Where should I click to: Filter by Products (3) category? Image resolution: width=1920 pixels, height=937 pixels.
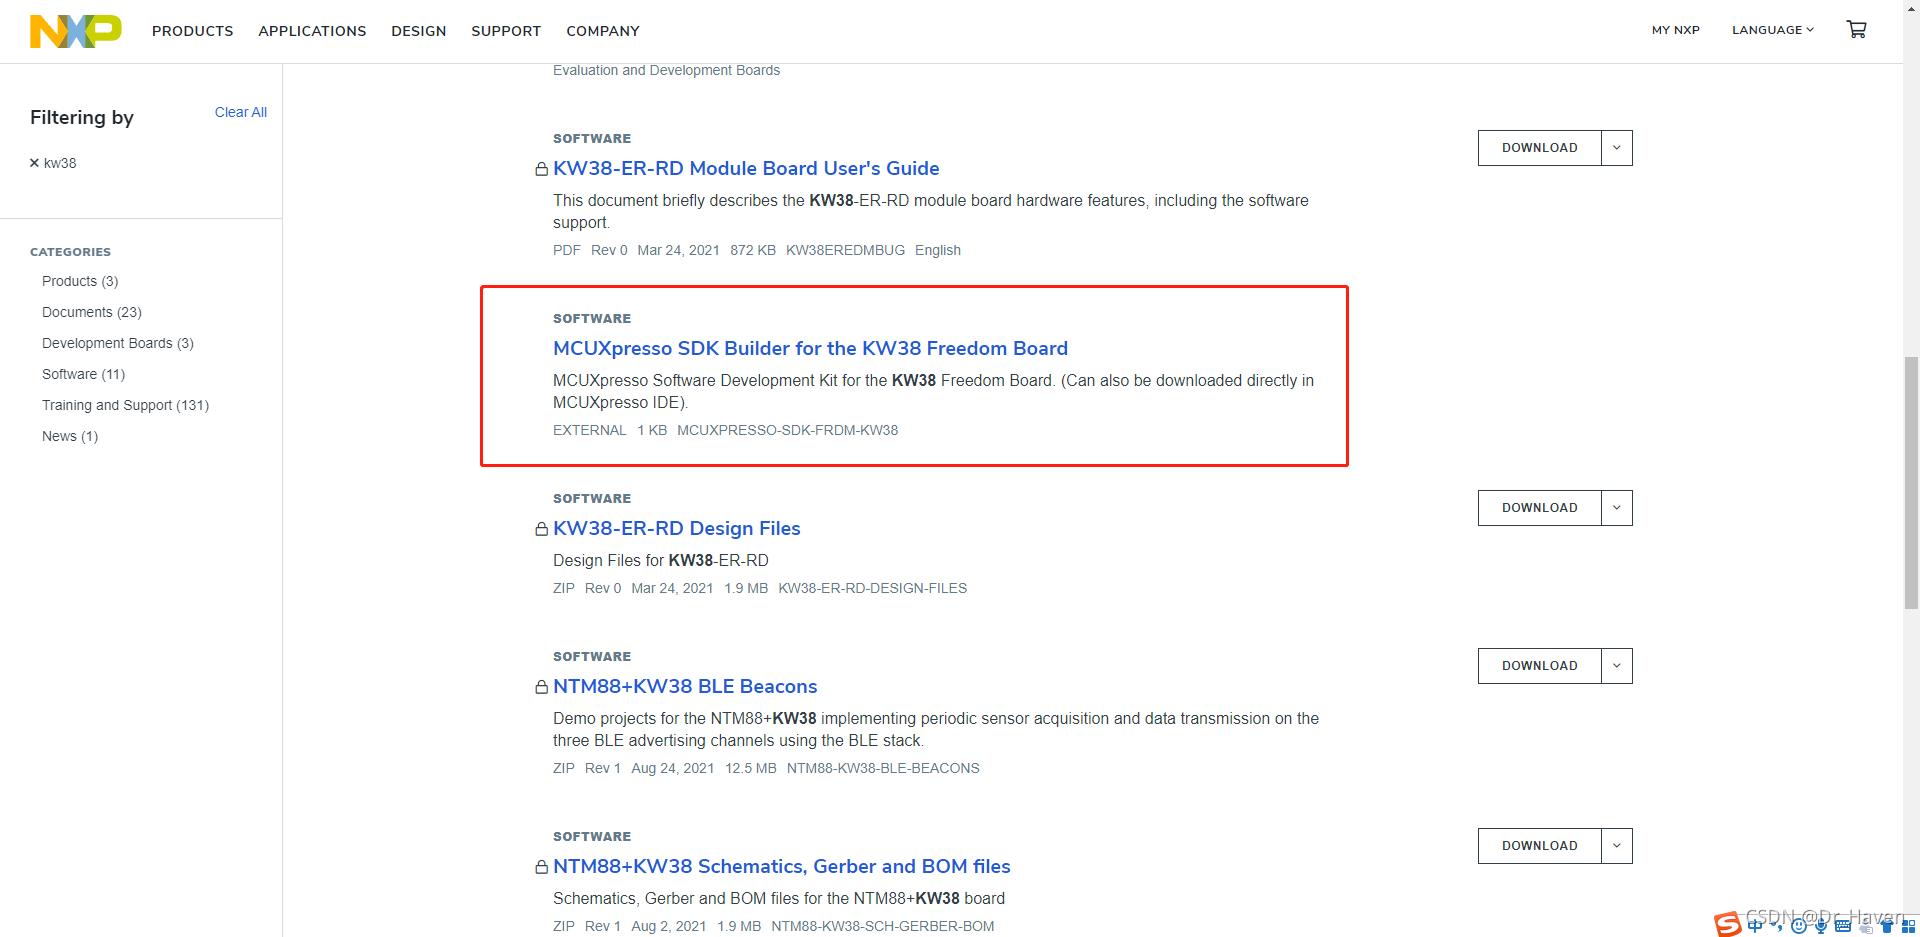click(80, 281)
